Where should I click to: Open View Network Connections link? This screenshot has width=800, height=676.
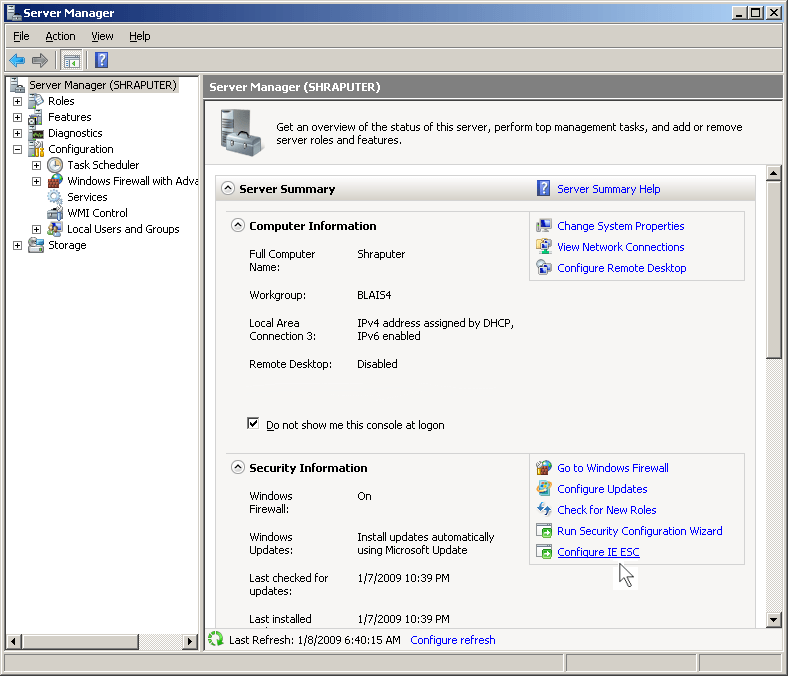click(620, 247)
